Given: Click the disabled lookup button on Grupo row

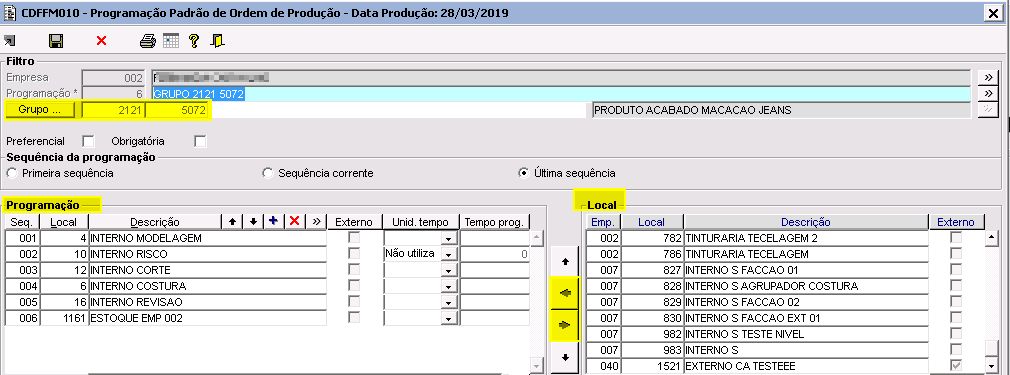Looking at the screenshot, I should [987, 110].
